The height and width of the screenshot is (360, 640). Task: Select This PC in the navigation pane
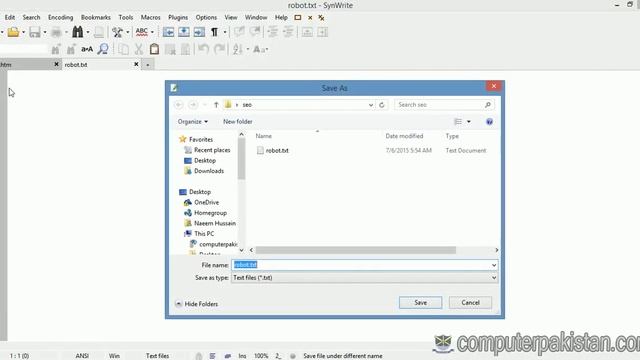click(x=199, y=234)
